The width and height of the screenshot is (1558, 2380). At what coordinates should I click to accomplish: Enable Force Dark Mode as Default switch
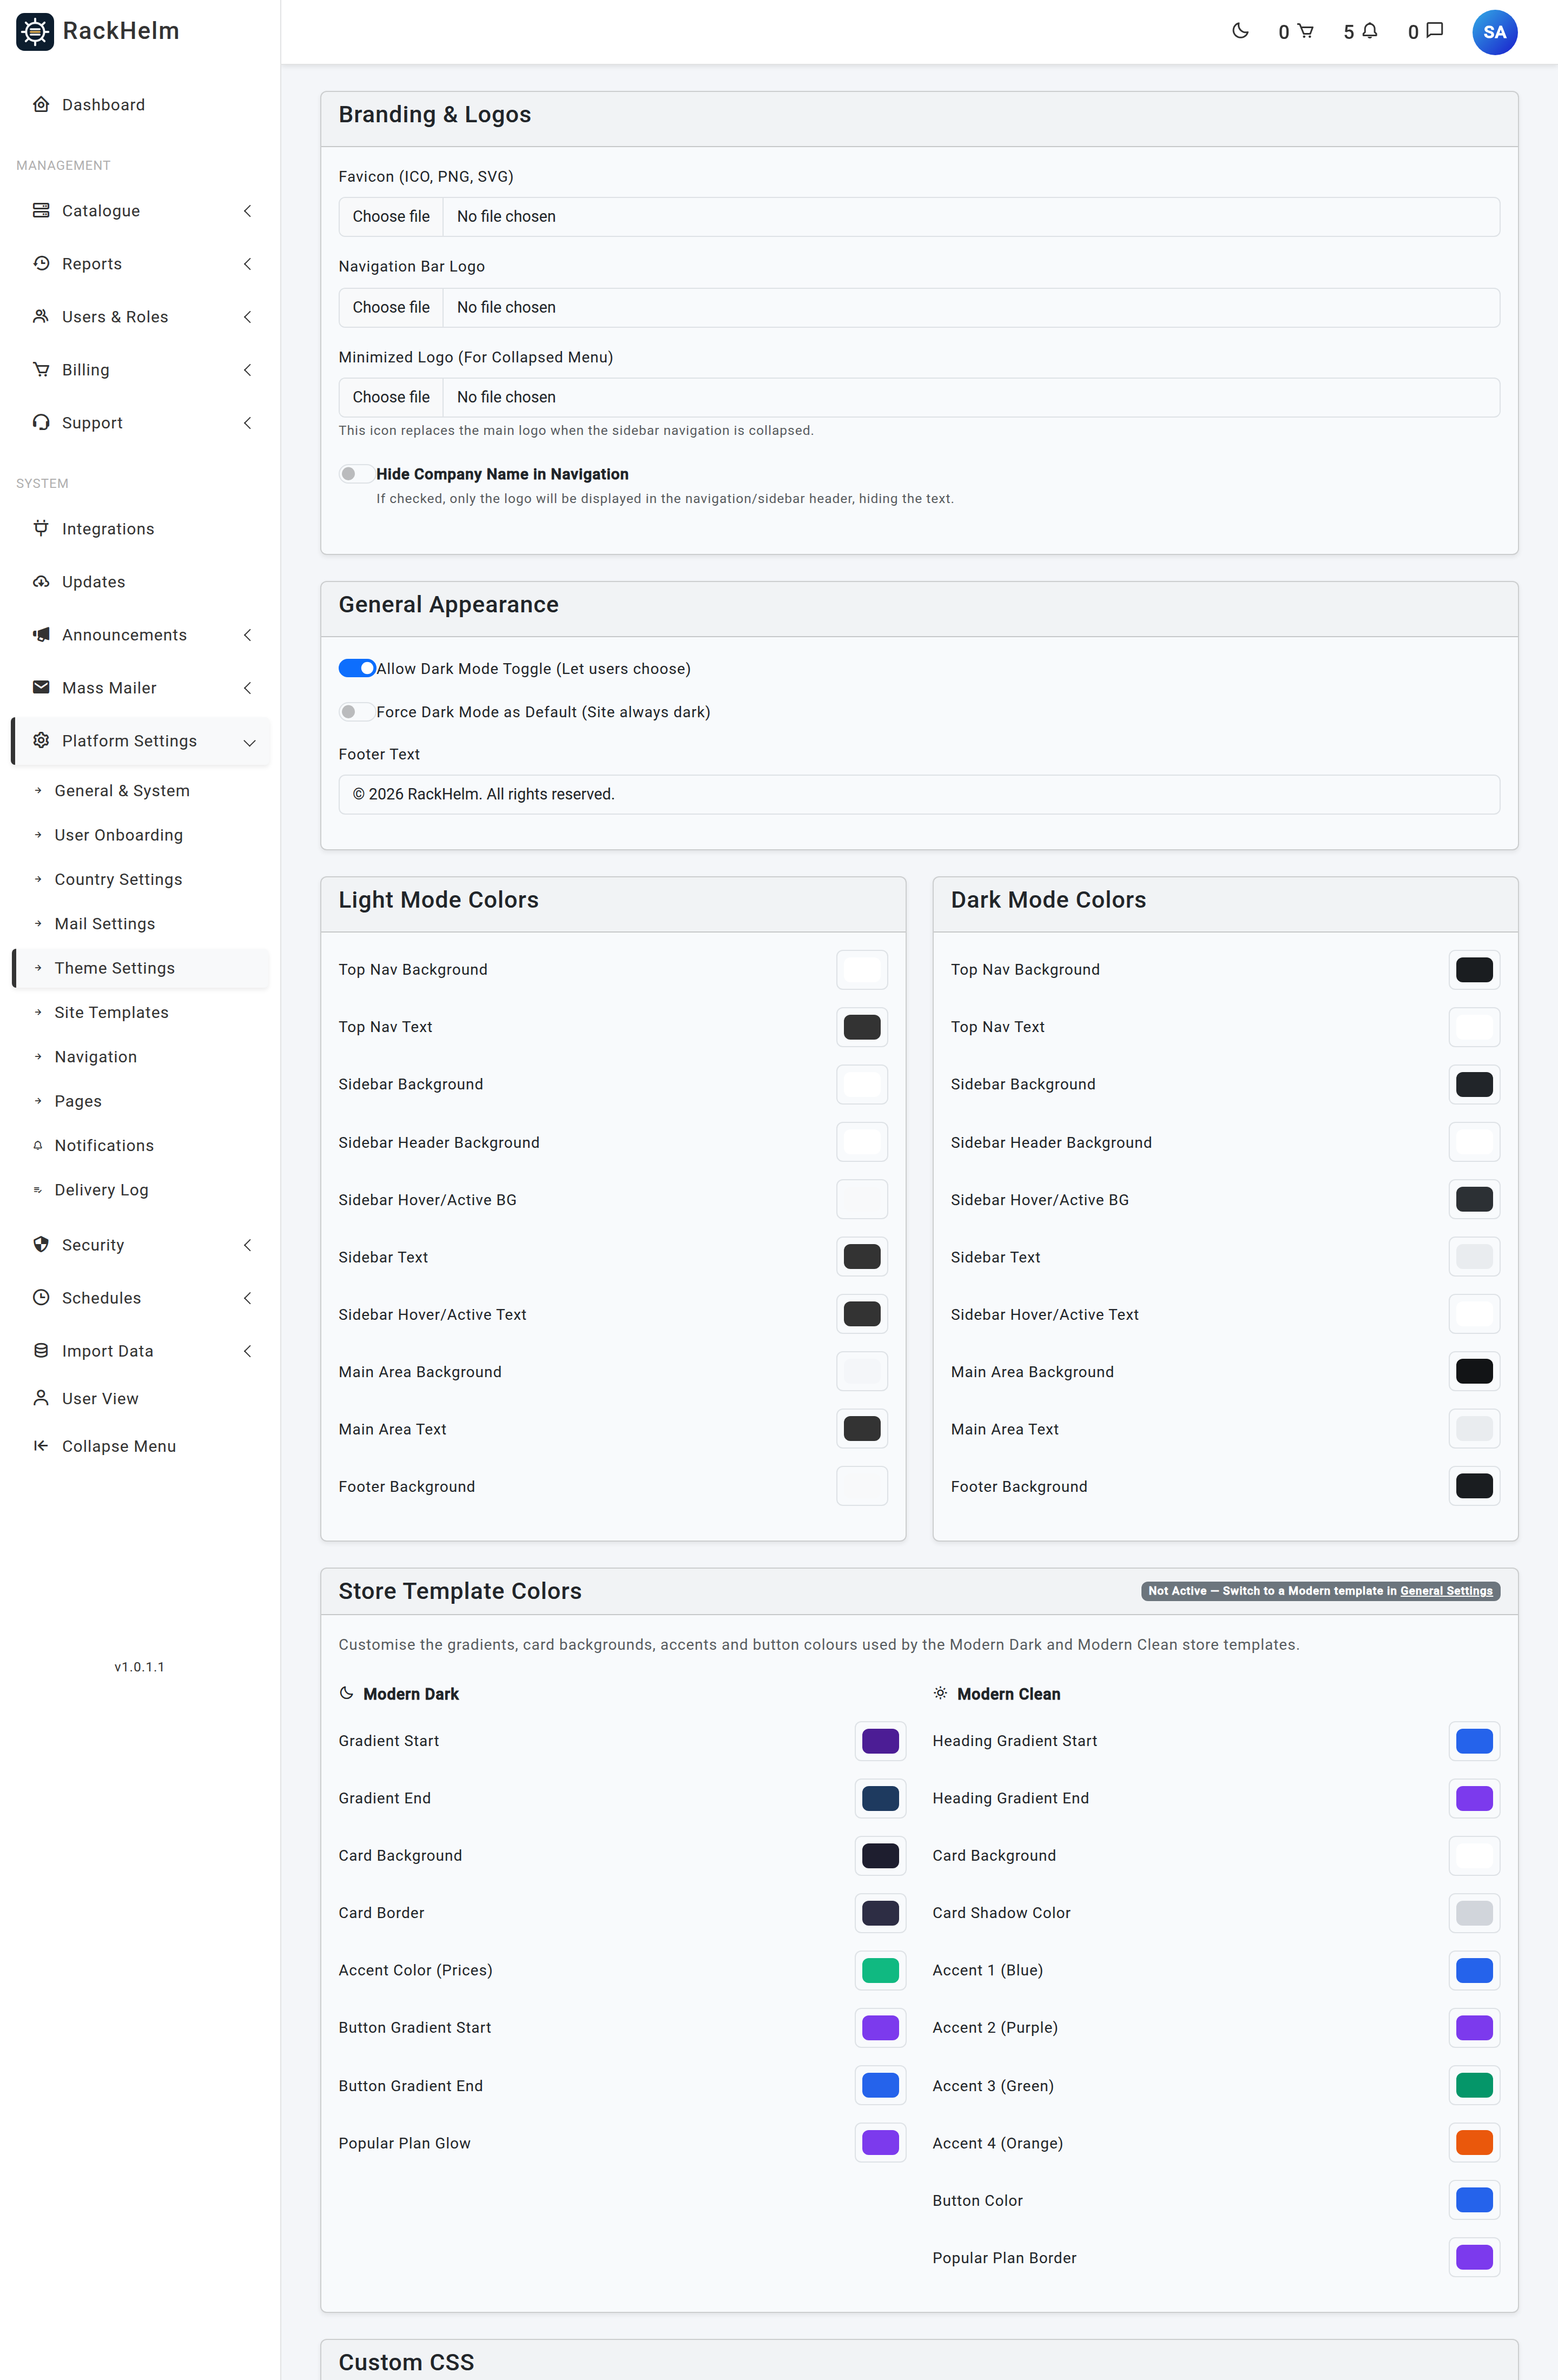[356, 712]
